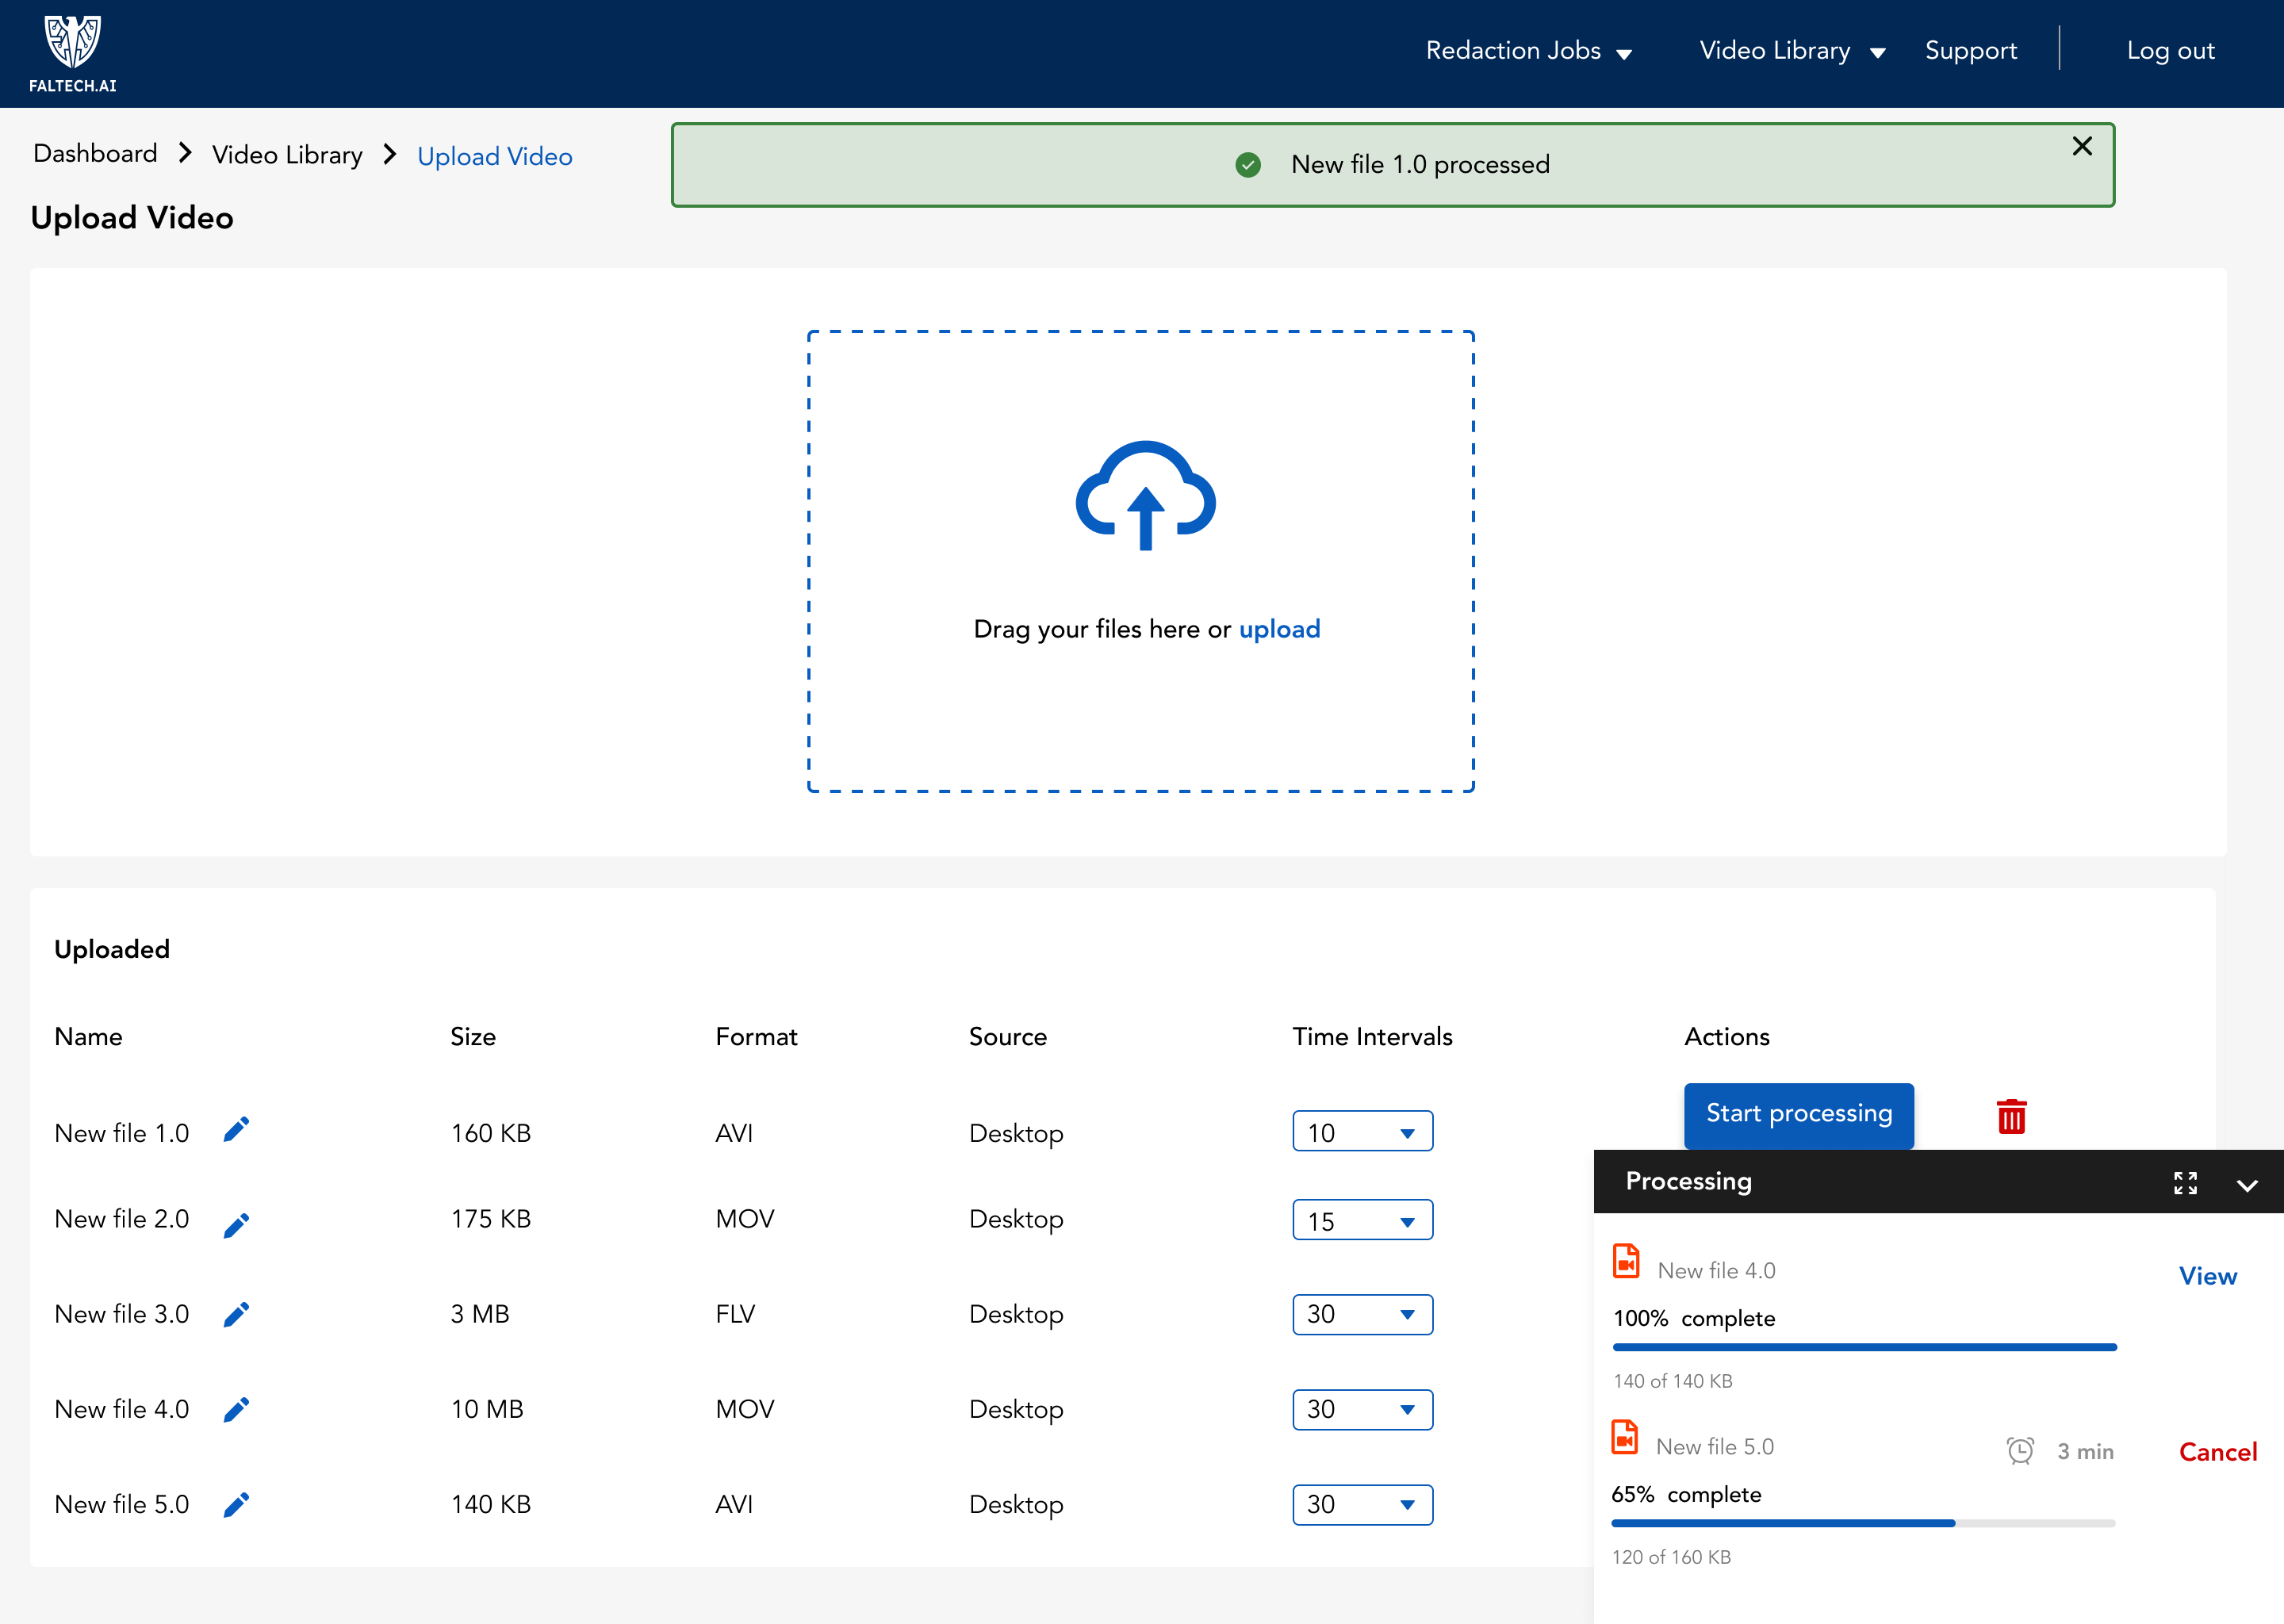Click the clock icon next to 3 min
This screenshot has width=2284, height=1624.
[x=2020, y=1450]
